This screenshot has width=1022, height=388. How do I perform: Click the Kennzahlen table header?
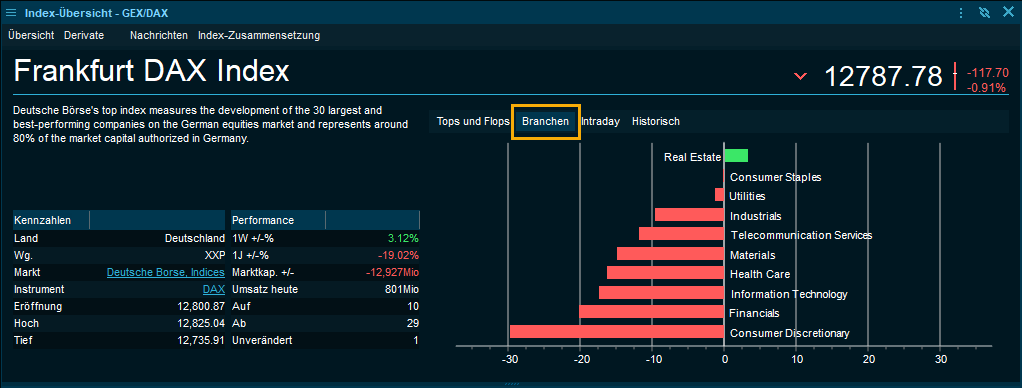click(51, 220)
